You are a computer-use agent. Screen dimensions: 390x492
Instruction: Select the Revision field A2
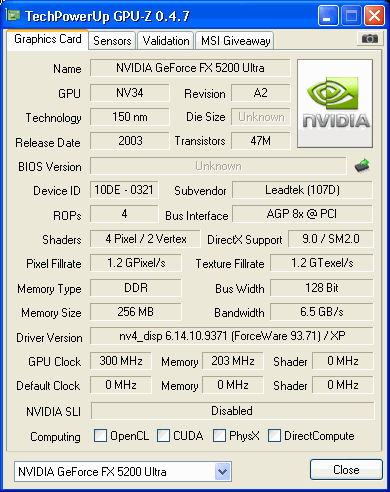pos(261,93)
